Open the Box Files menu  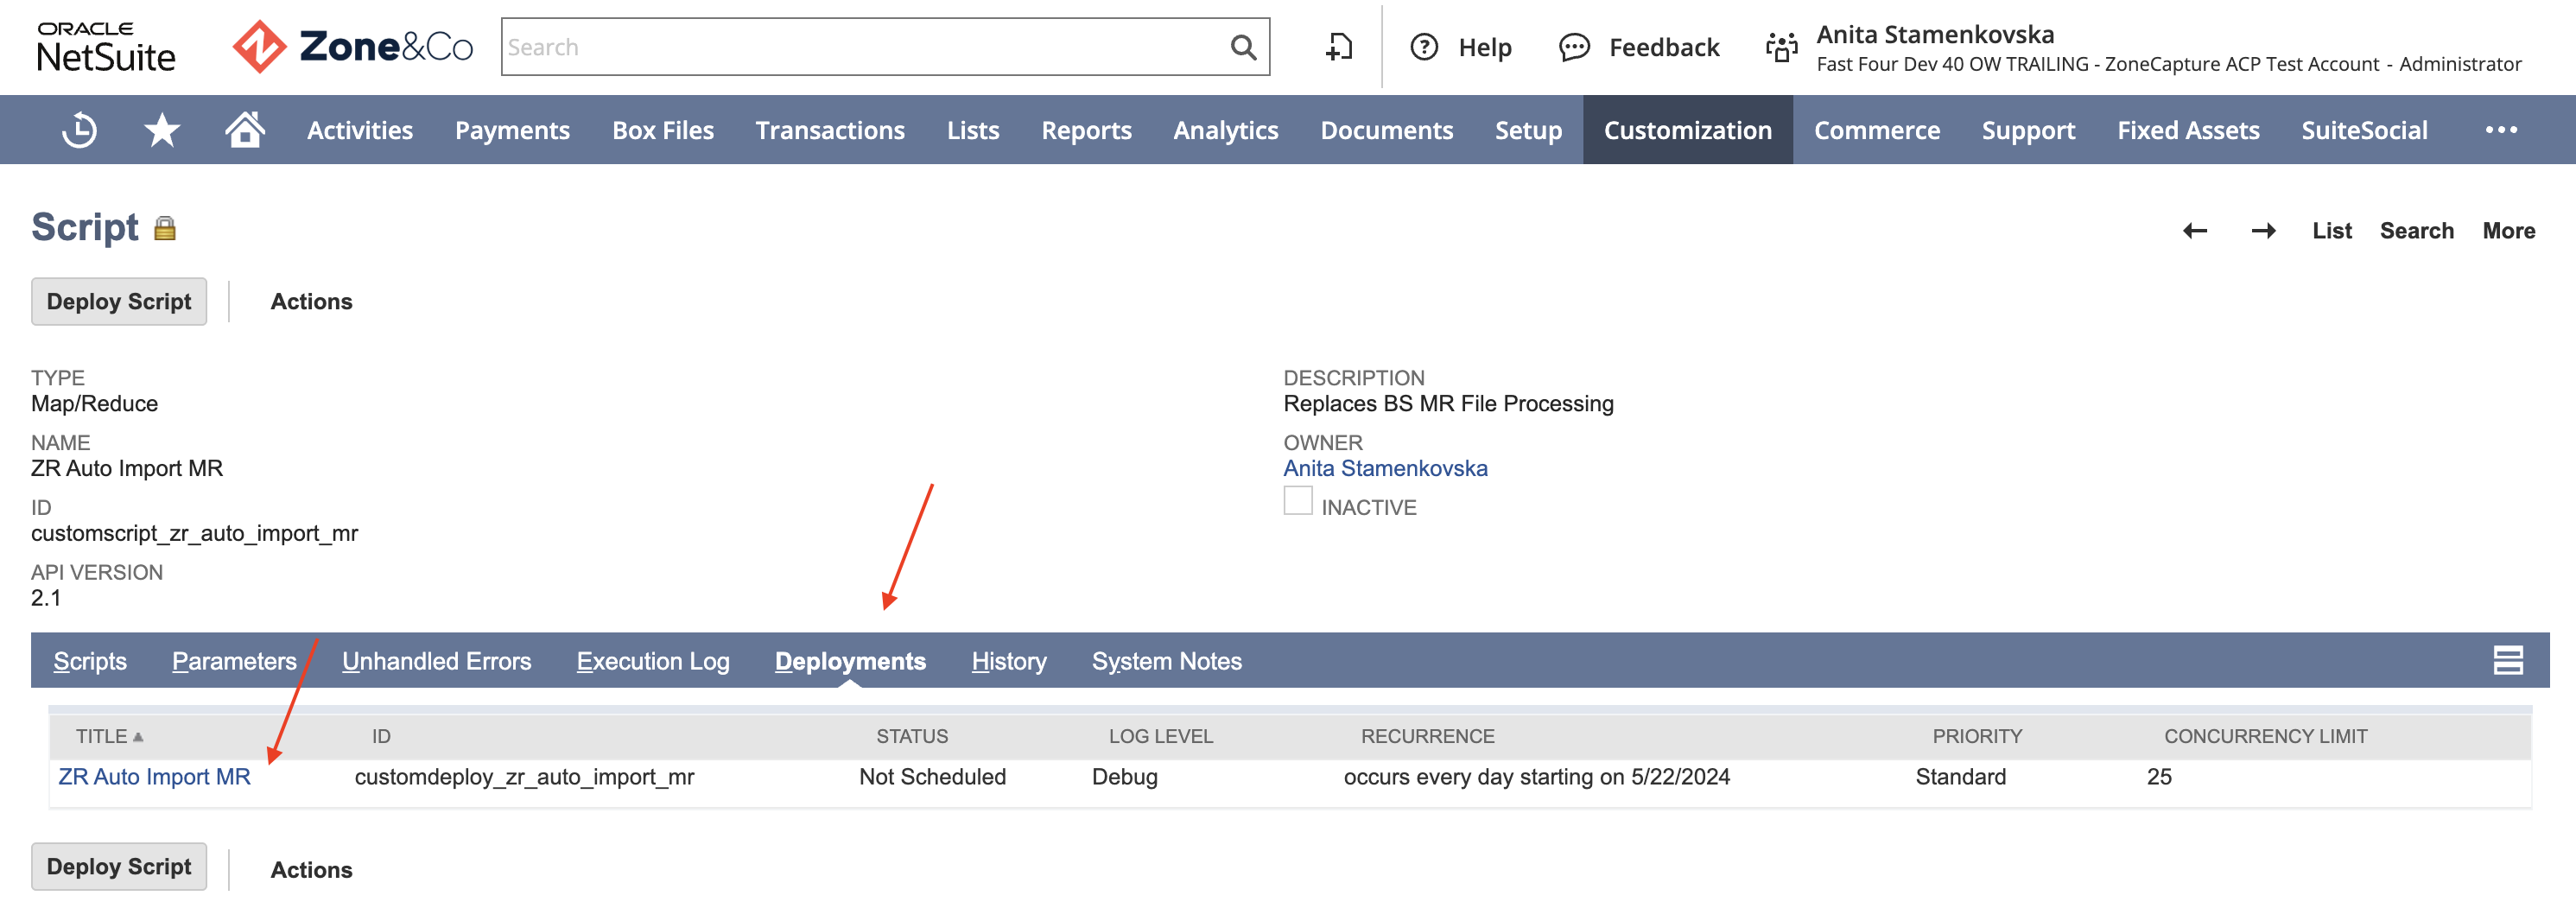(x=663, y=130)
